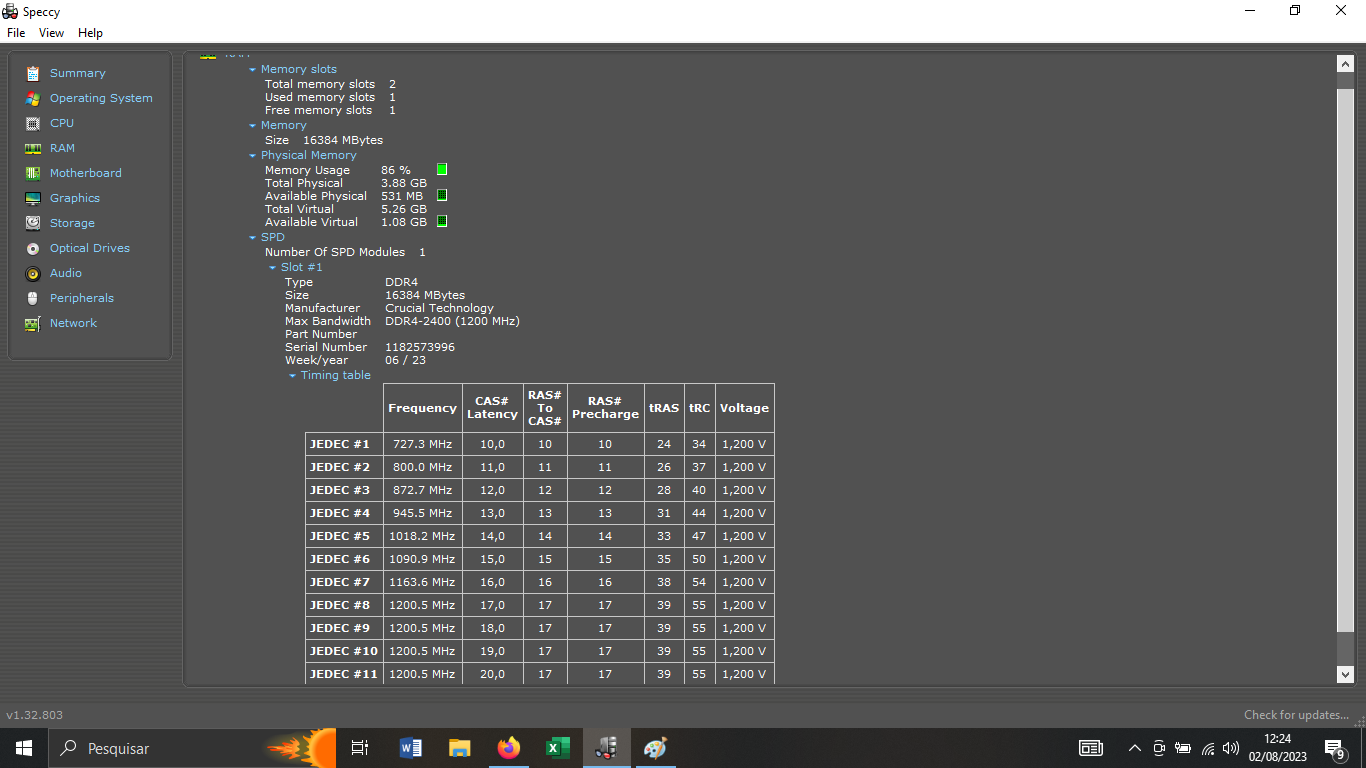Collapse the Physical Memory section
This screenshot has width=1366, height=768.
tap(253, 156)
